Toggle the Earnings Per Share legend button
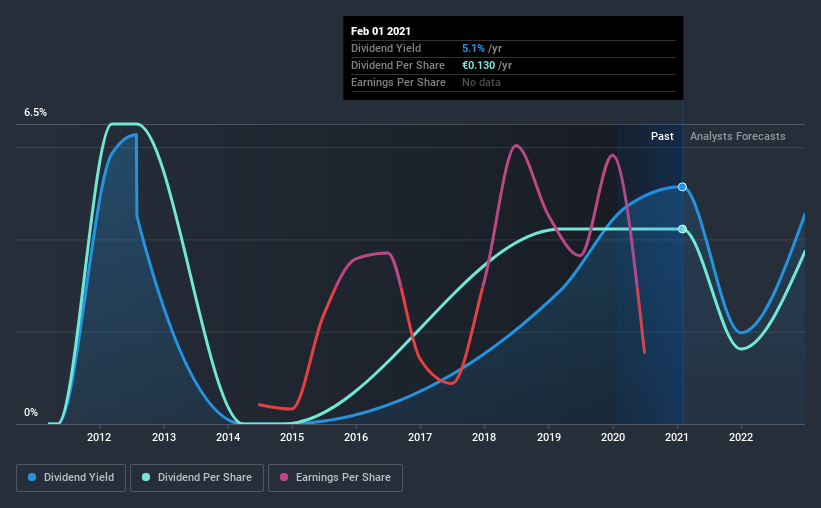 [335, 478]
